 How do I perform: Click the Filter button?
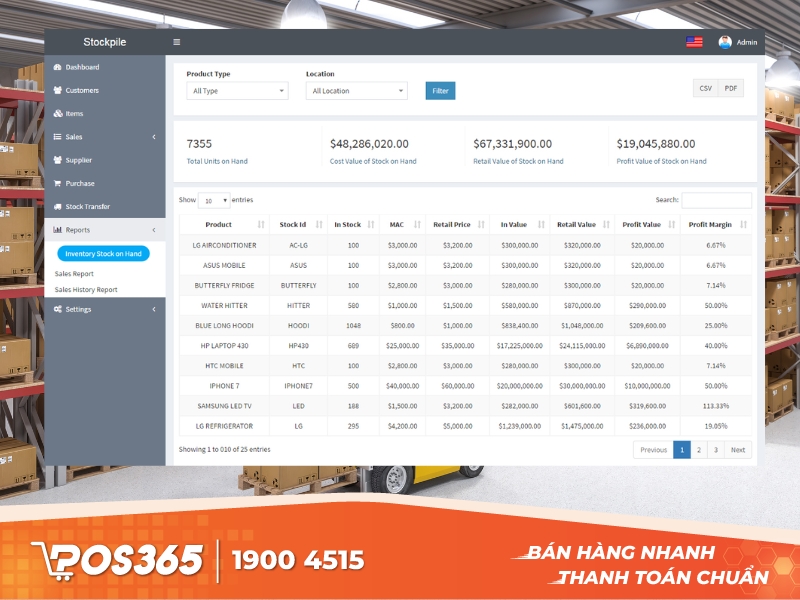coord(440,90)
